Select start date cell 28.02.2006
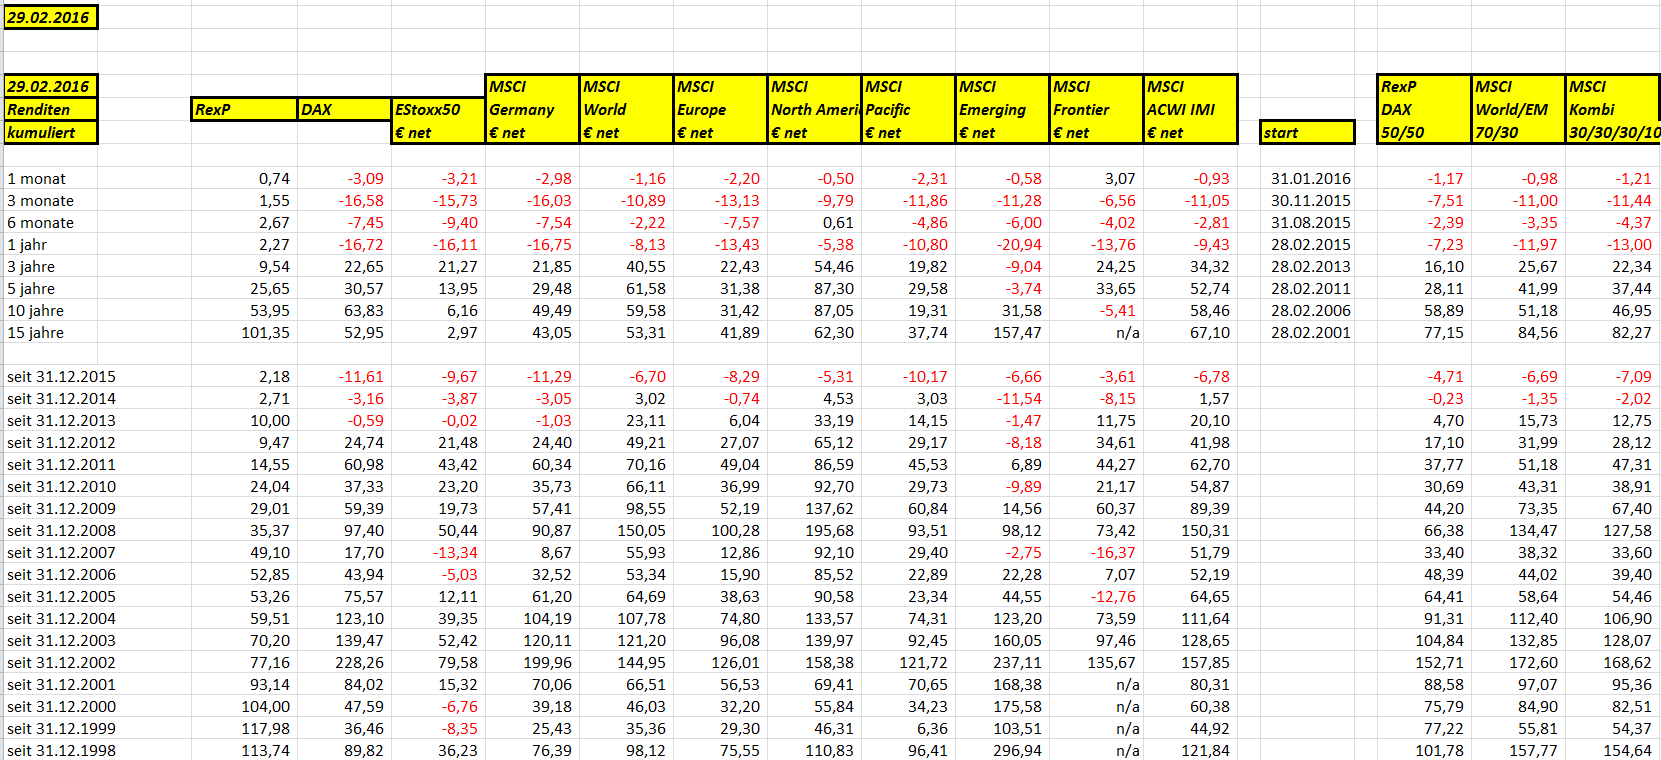The width and height of the screenshot is (1661, 760). tap(1310, 310)
